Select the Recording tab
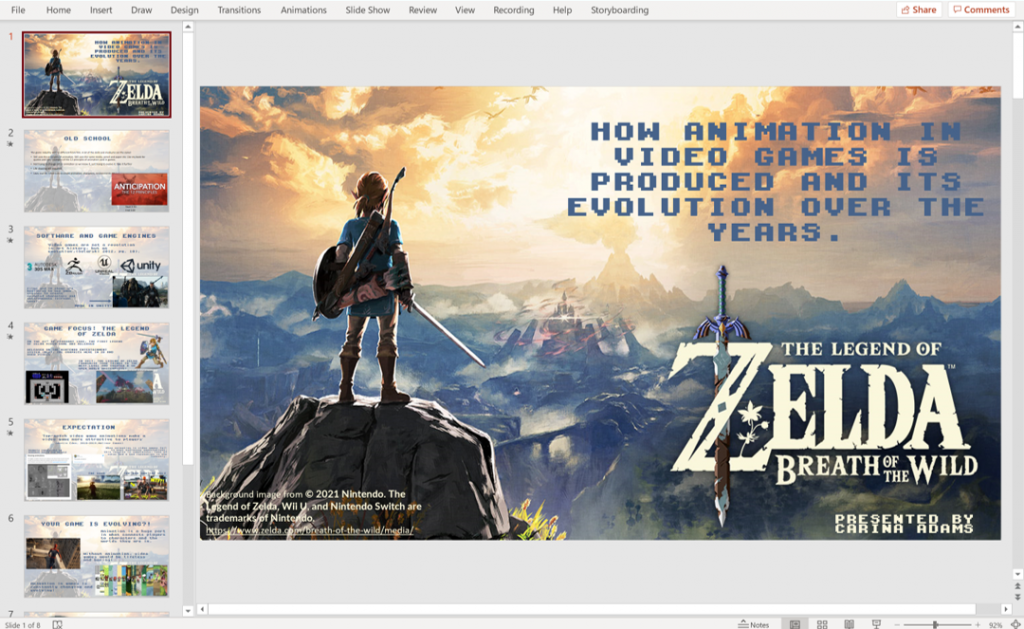The height and width of the screenshot is (629, 1024). point(514,10)
